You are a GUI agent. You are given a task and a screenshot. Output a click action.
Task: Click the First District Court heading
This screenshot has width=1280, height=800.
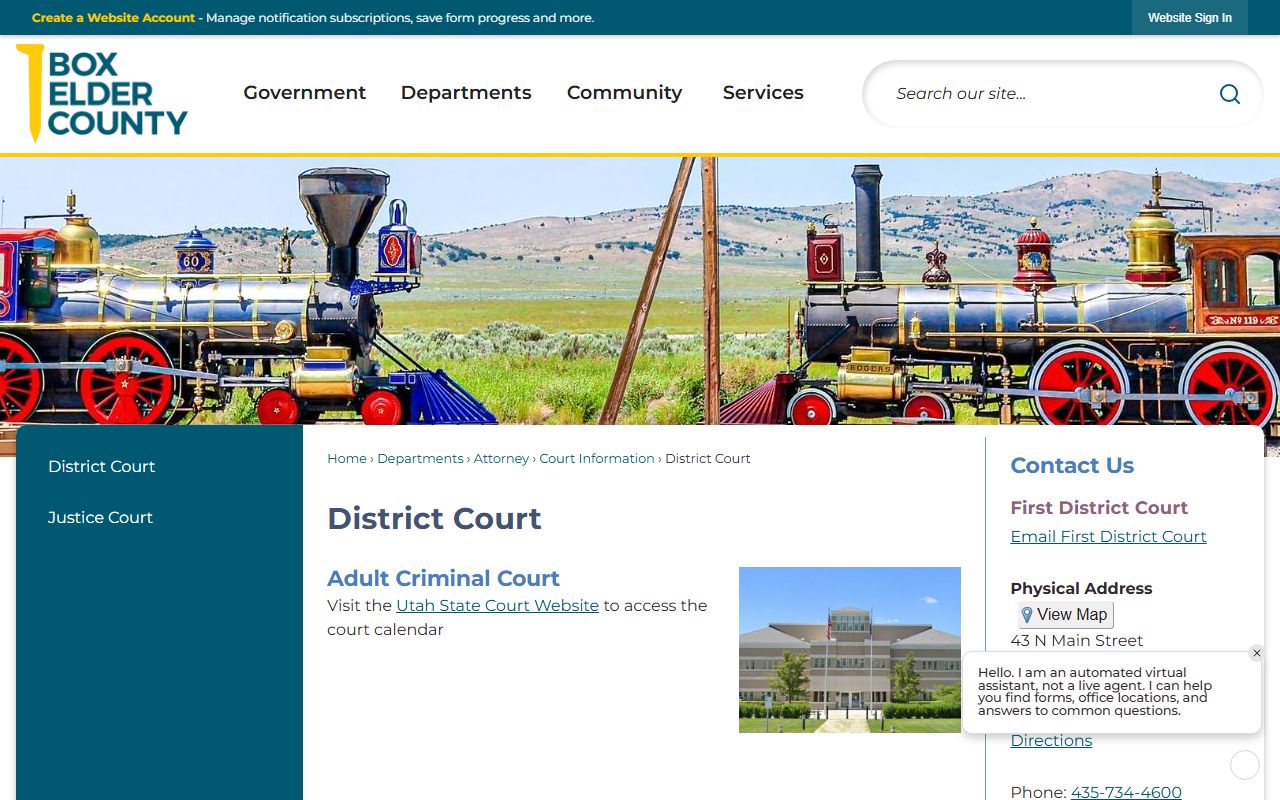(x=1099, y=508)
